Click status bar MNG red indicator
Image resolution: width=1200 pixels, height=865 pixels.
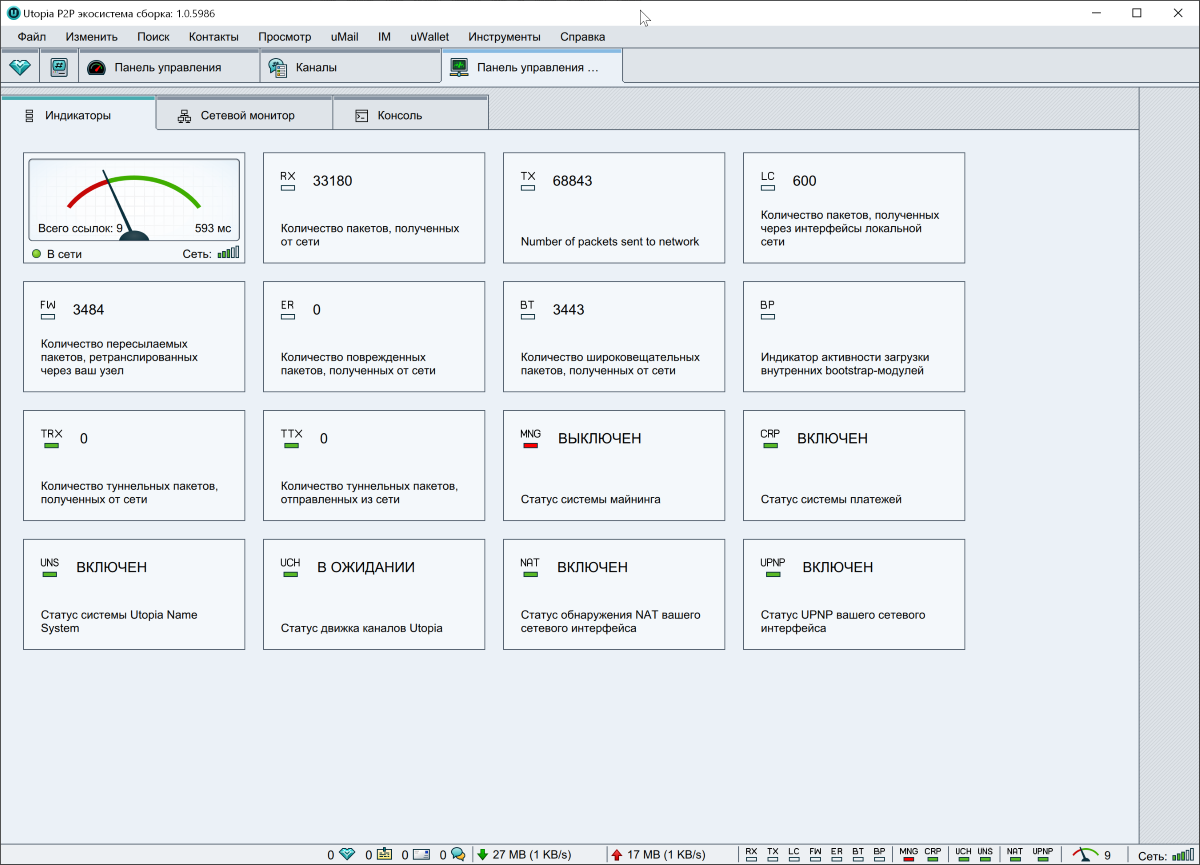point(909,854)
